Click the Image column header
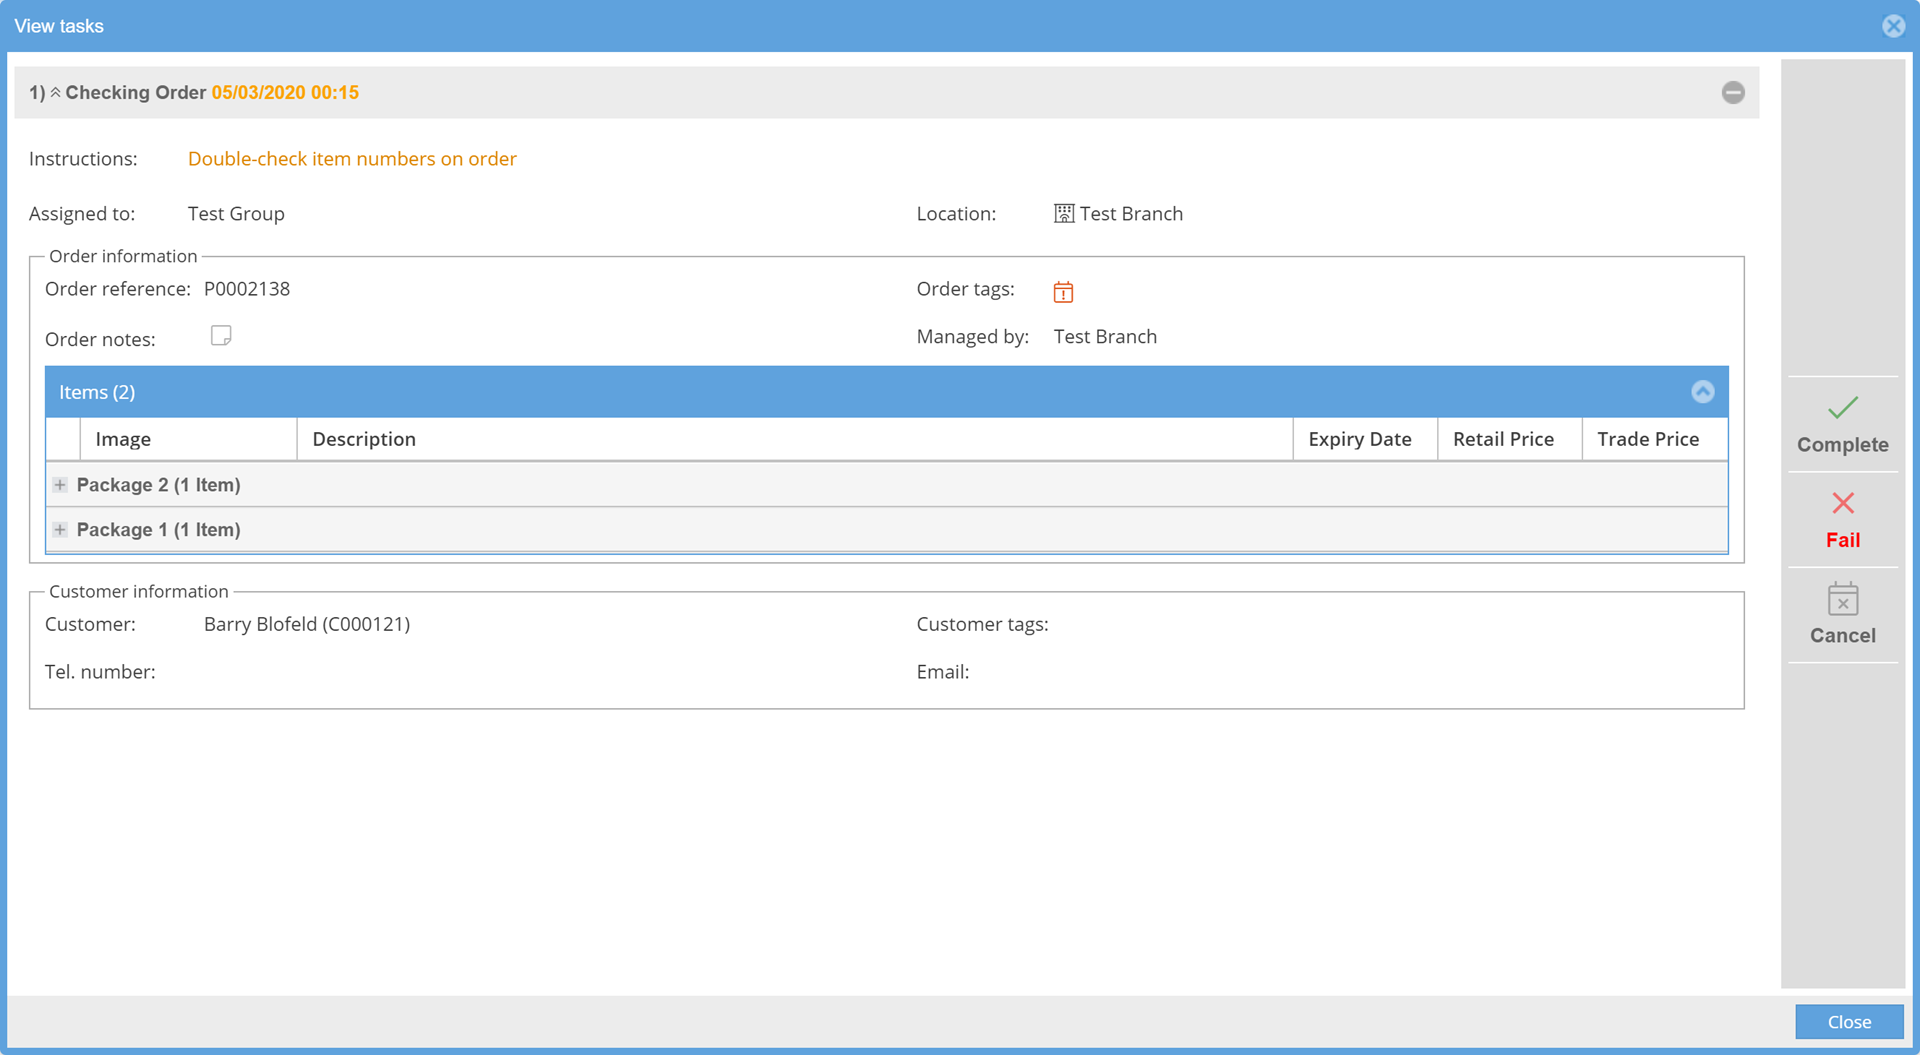 [x=123, y=439]
